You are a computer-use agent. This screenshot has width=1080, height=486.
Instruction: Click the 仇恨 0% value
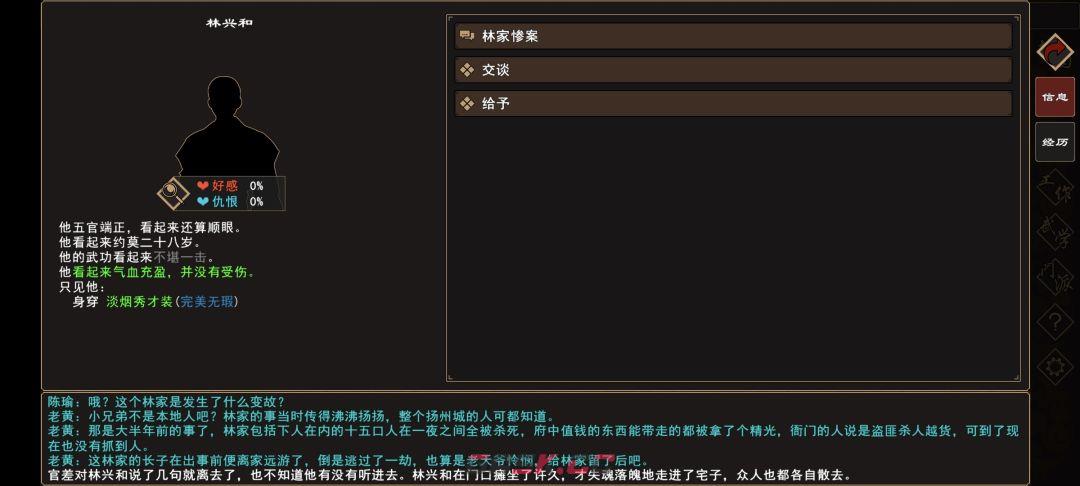point(256,202)
